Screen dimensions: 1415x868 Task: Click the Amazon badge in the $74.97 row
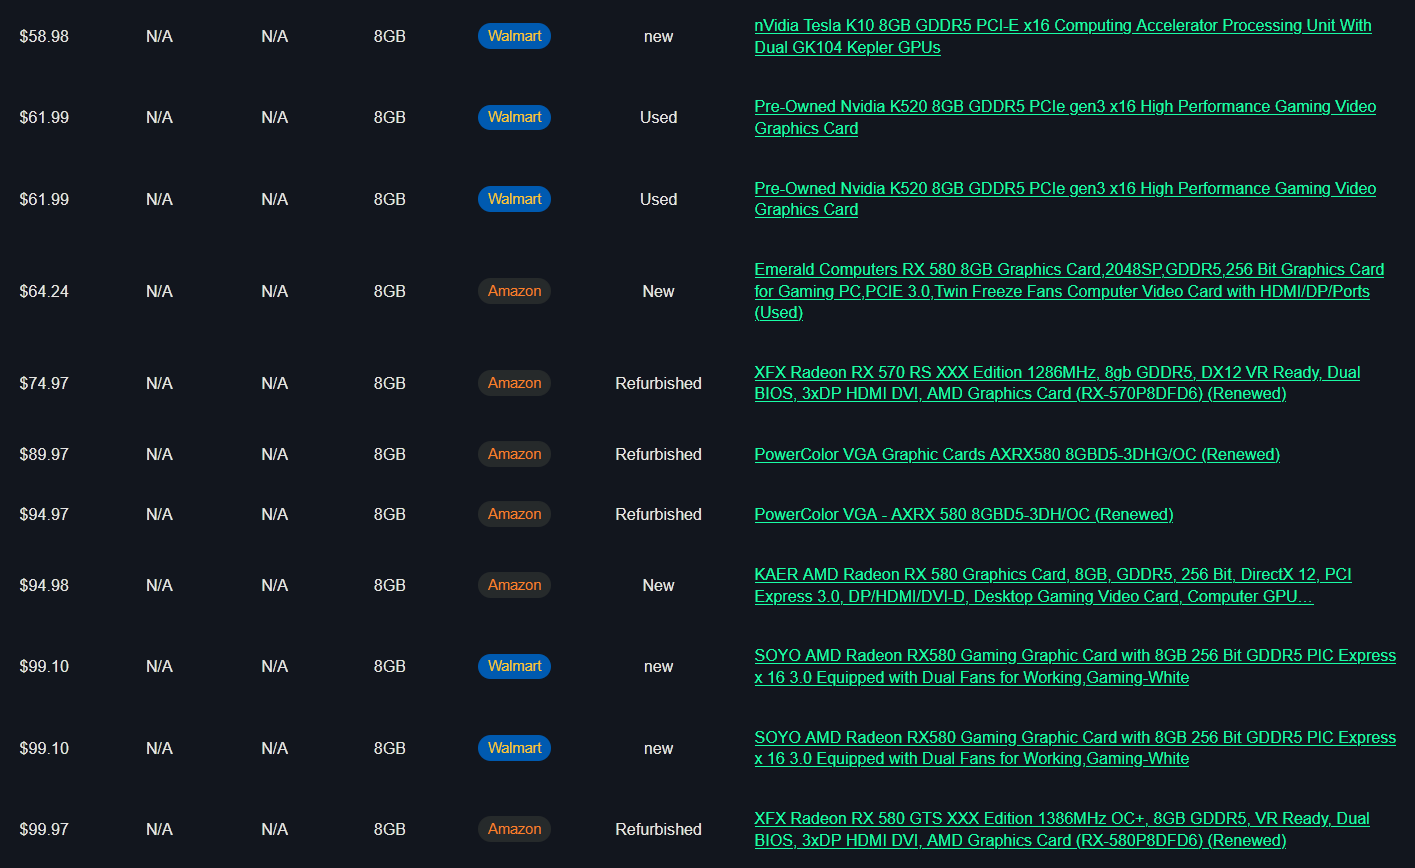point(515,383)
